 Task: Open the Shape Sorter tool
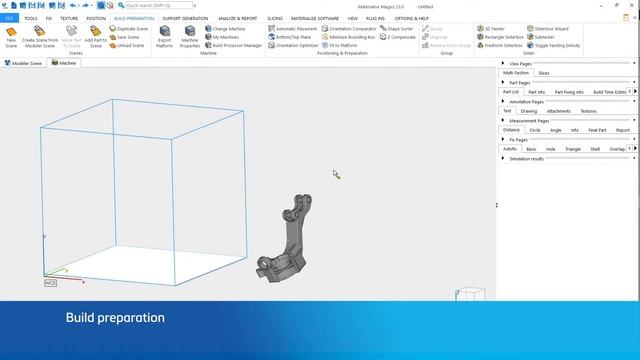point(396,29)
